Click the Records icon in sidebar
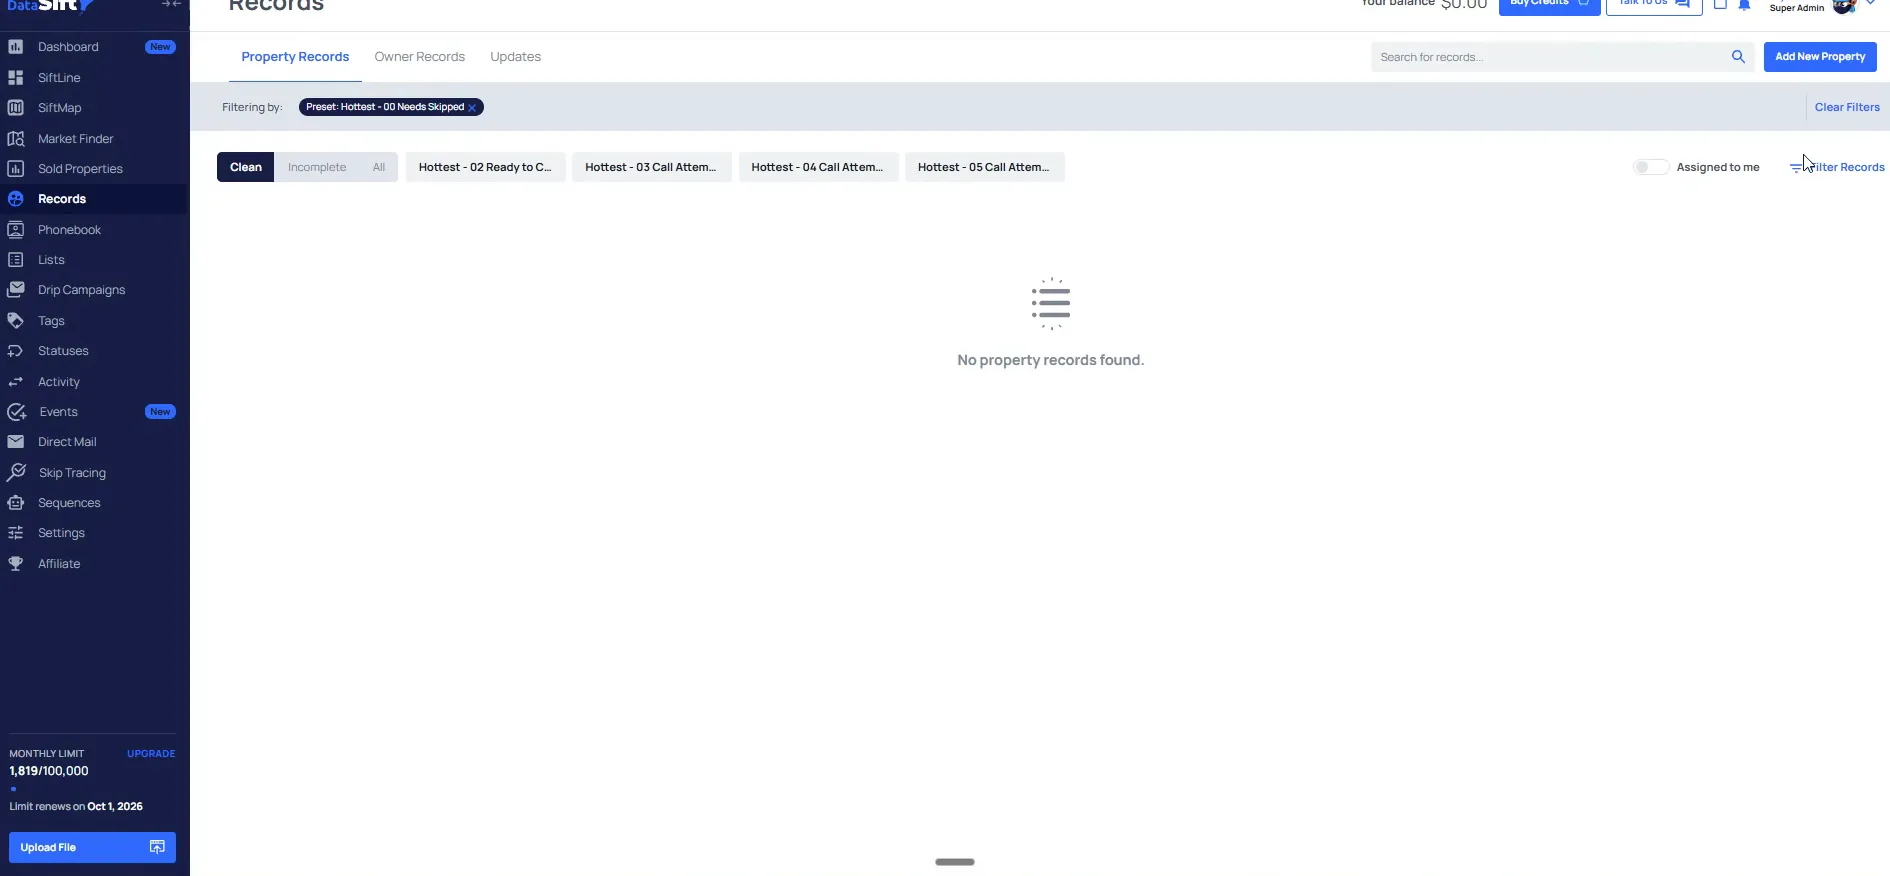 [x=16, y=199]
